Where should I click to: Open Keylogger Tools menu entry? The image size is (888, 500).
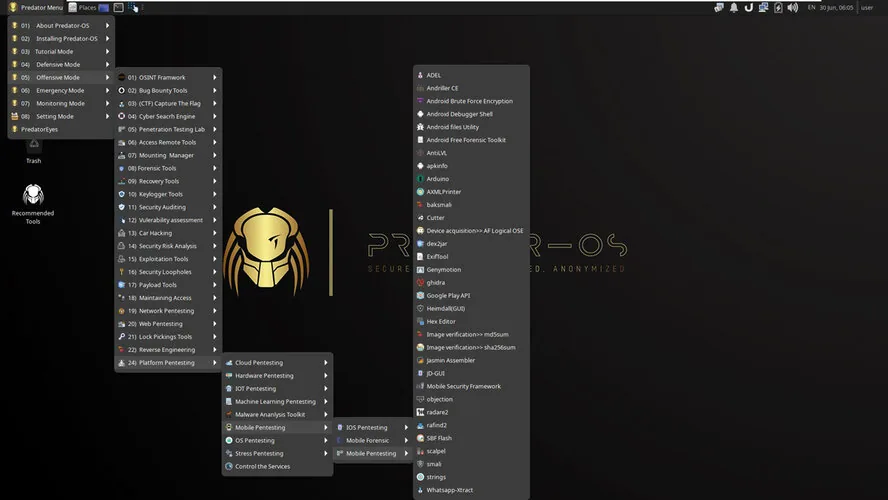pyautogui.click(x=168, y=194)
